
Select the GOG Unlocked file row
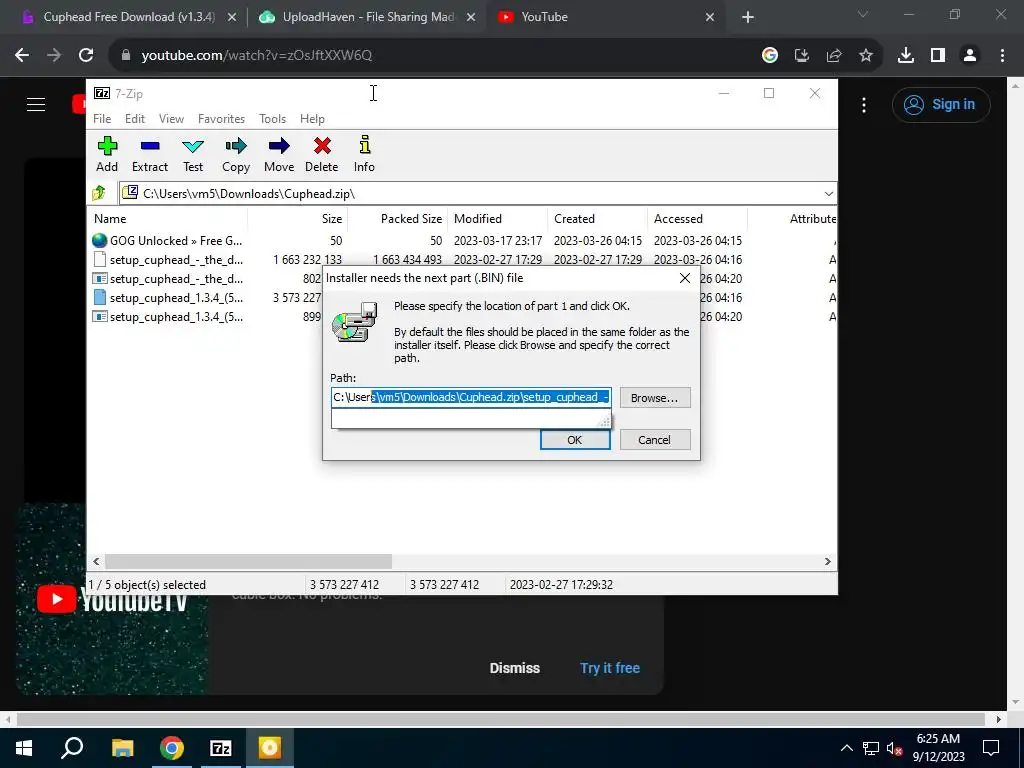(462, 240)
